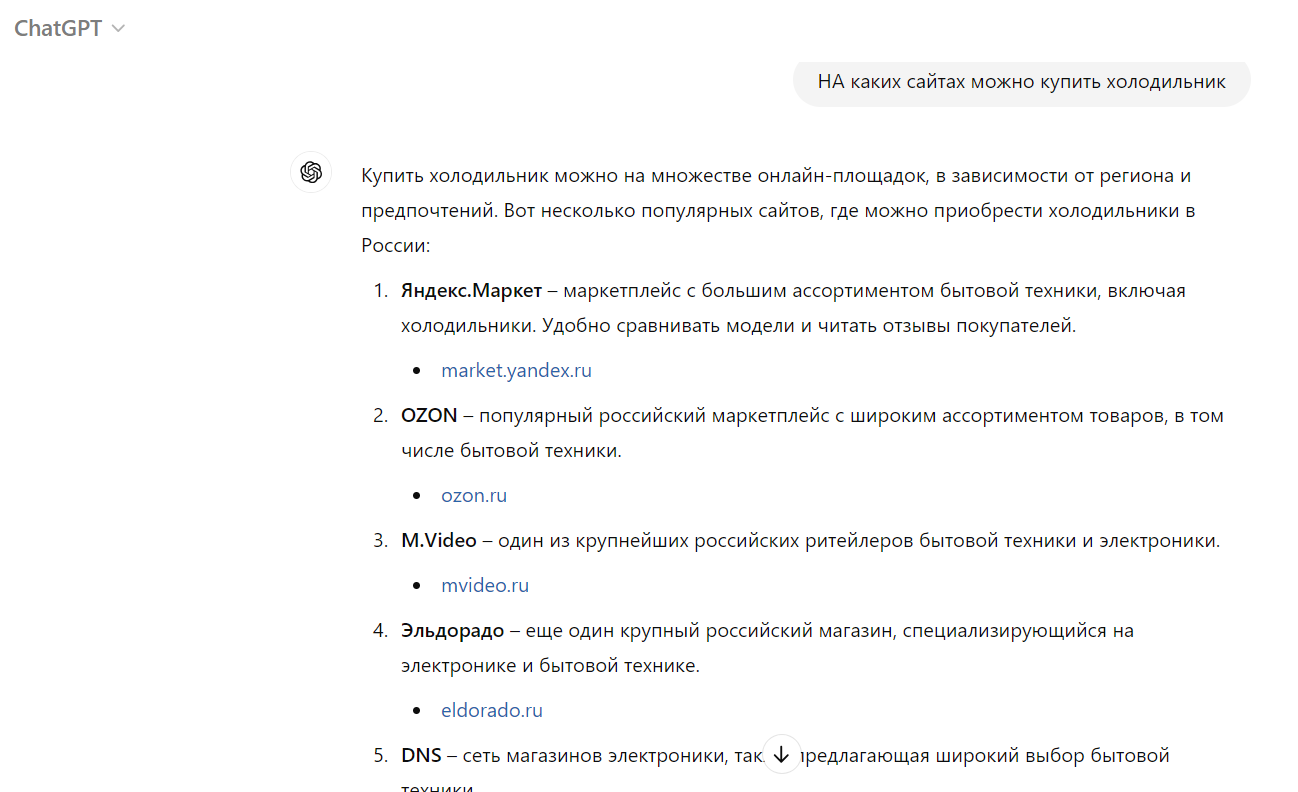Open the ozon.ru link
1298x792 pixels.
tap(474, 495)
